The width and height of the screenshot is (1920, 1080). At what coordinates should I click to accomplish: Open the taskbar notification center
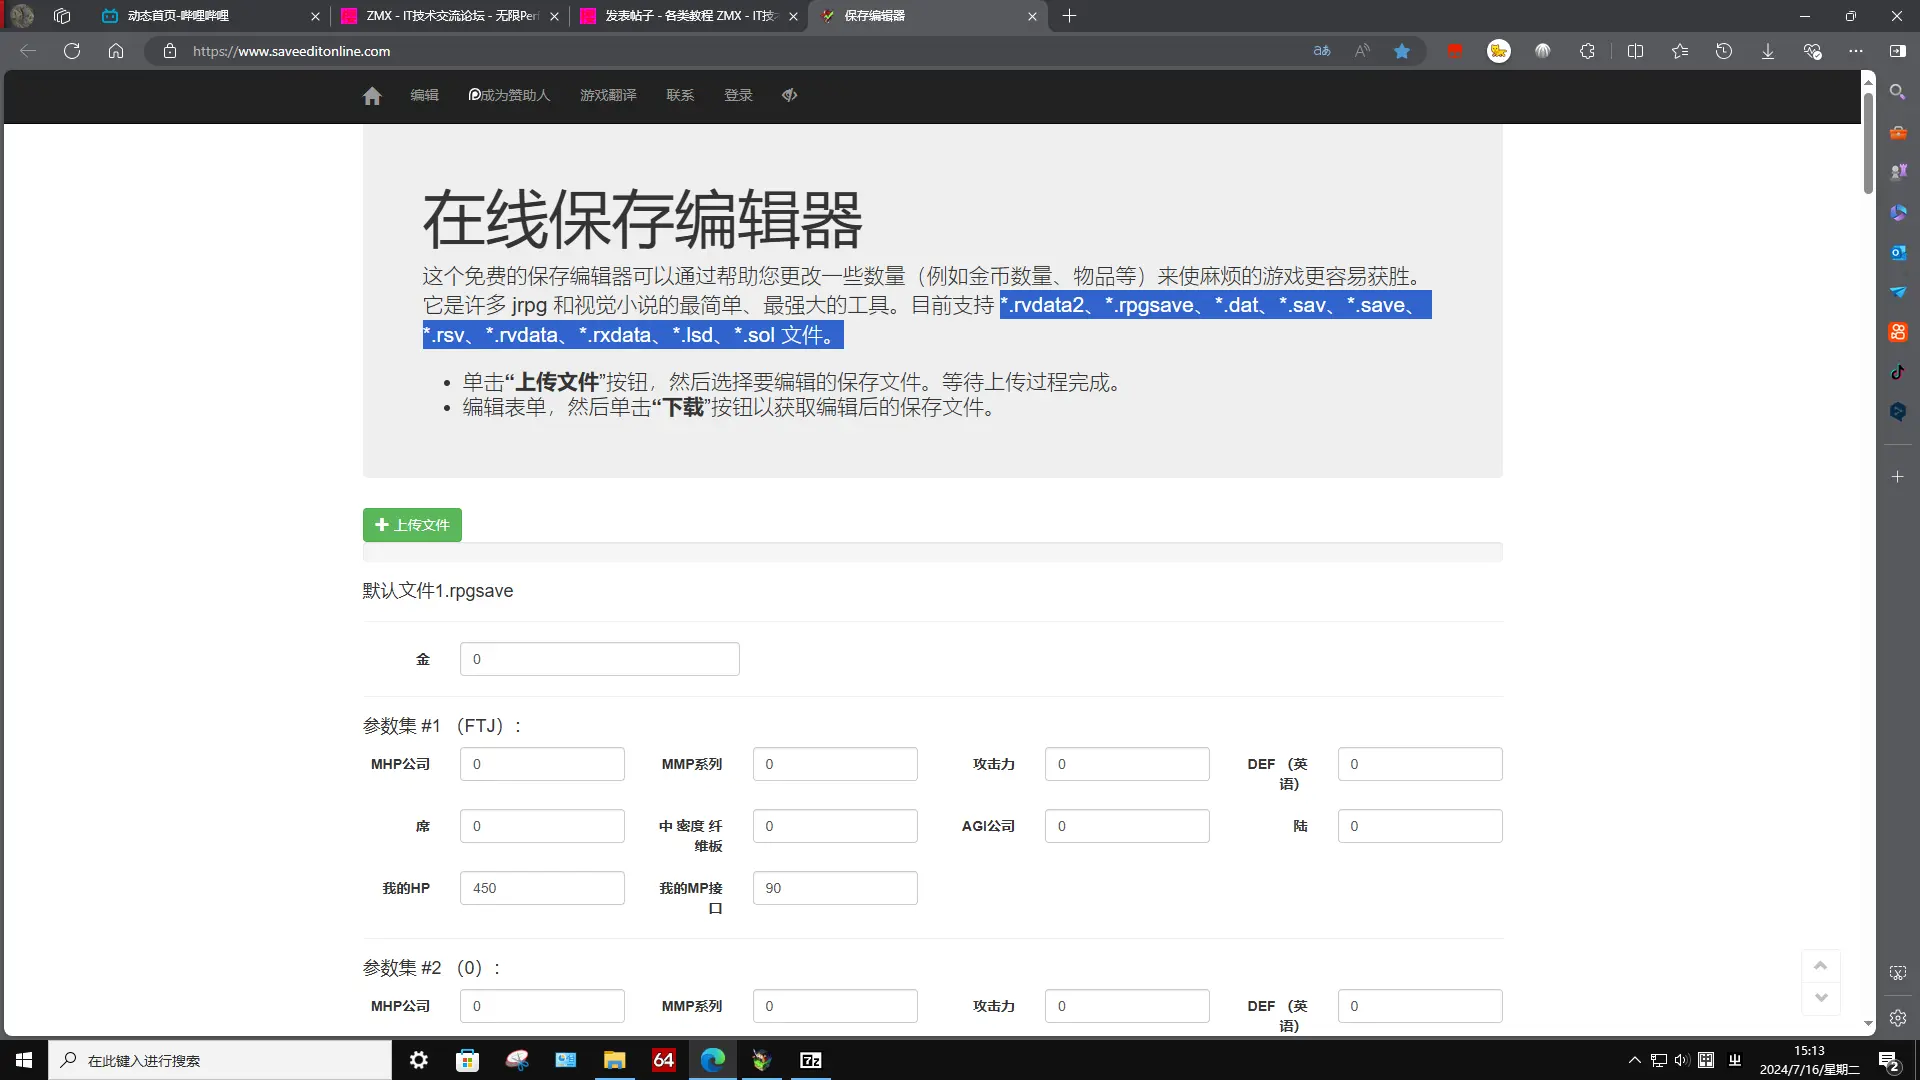click(1889, 1060)
